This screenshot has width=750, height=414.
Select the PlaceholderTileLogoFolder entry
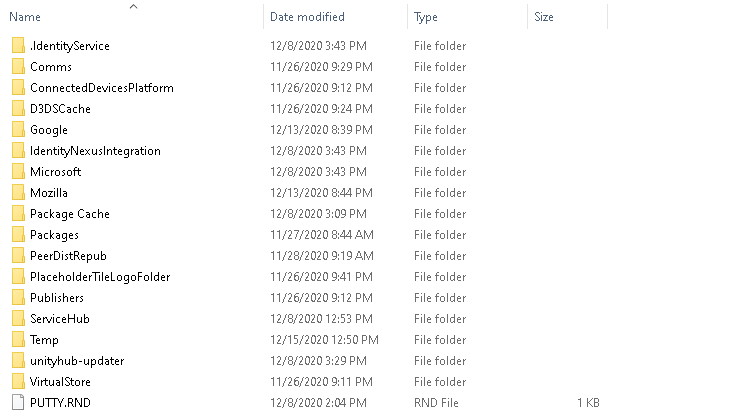[x=100, y=277]
